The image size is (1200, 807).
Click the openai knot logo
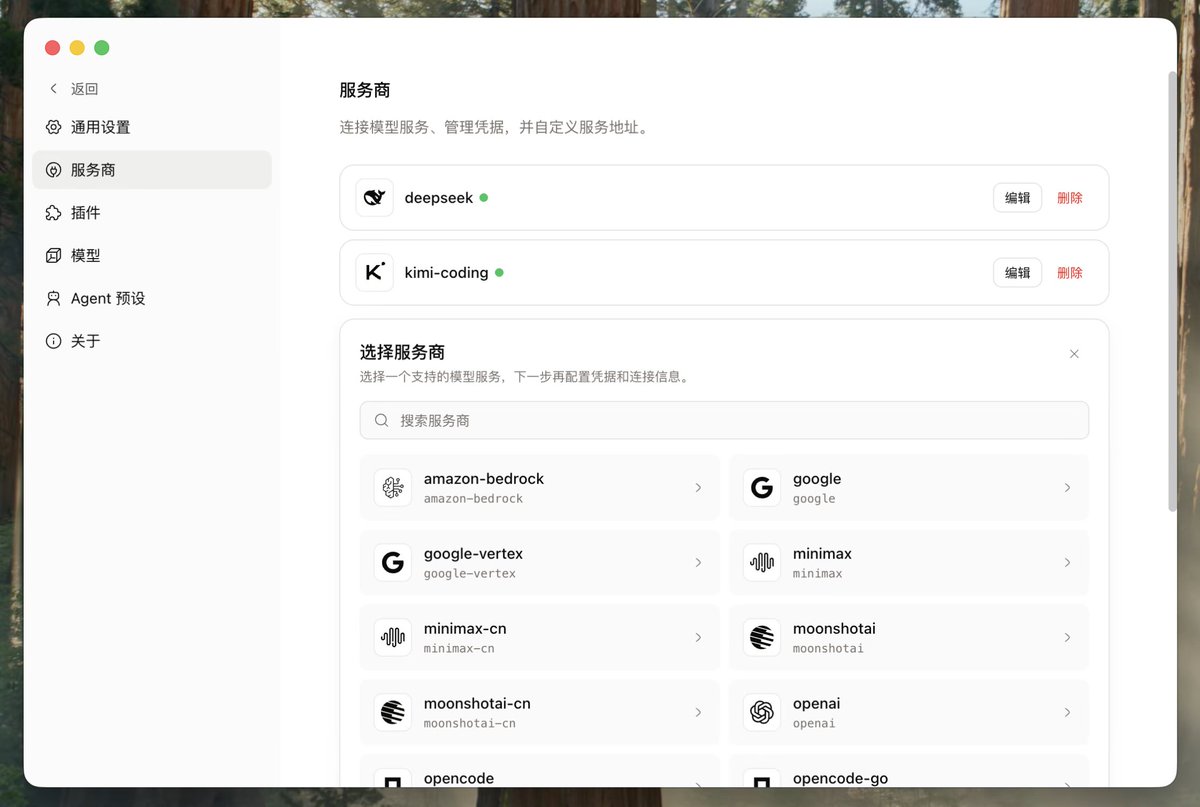(x=762, y=712)
